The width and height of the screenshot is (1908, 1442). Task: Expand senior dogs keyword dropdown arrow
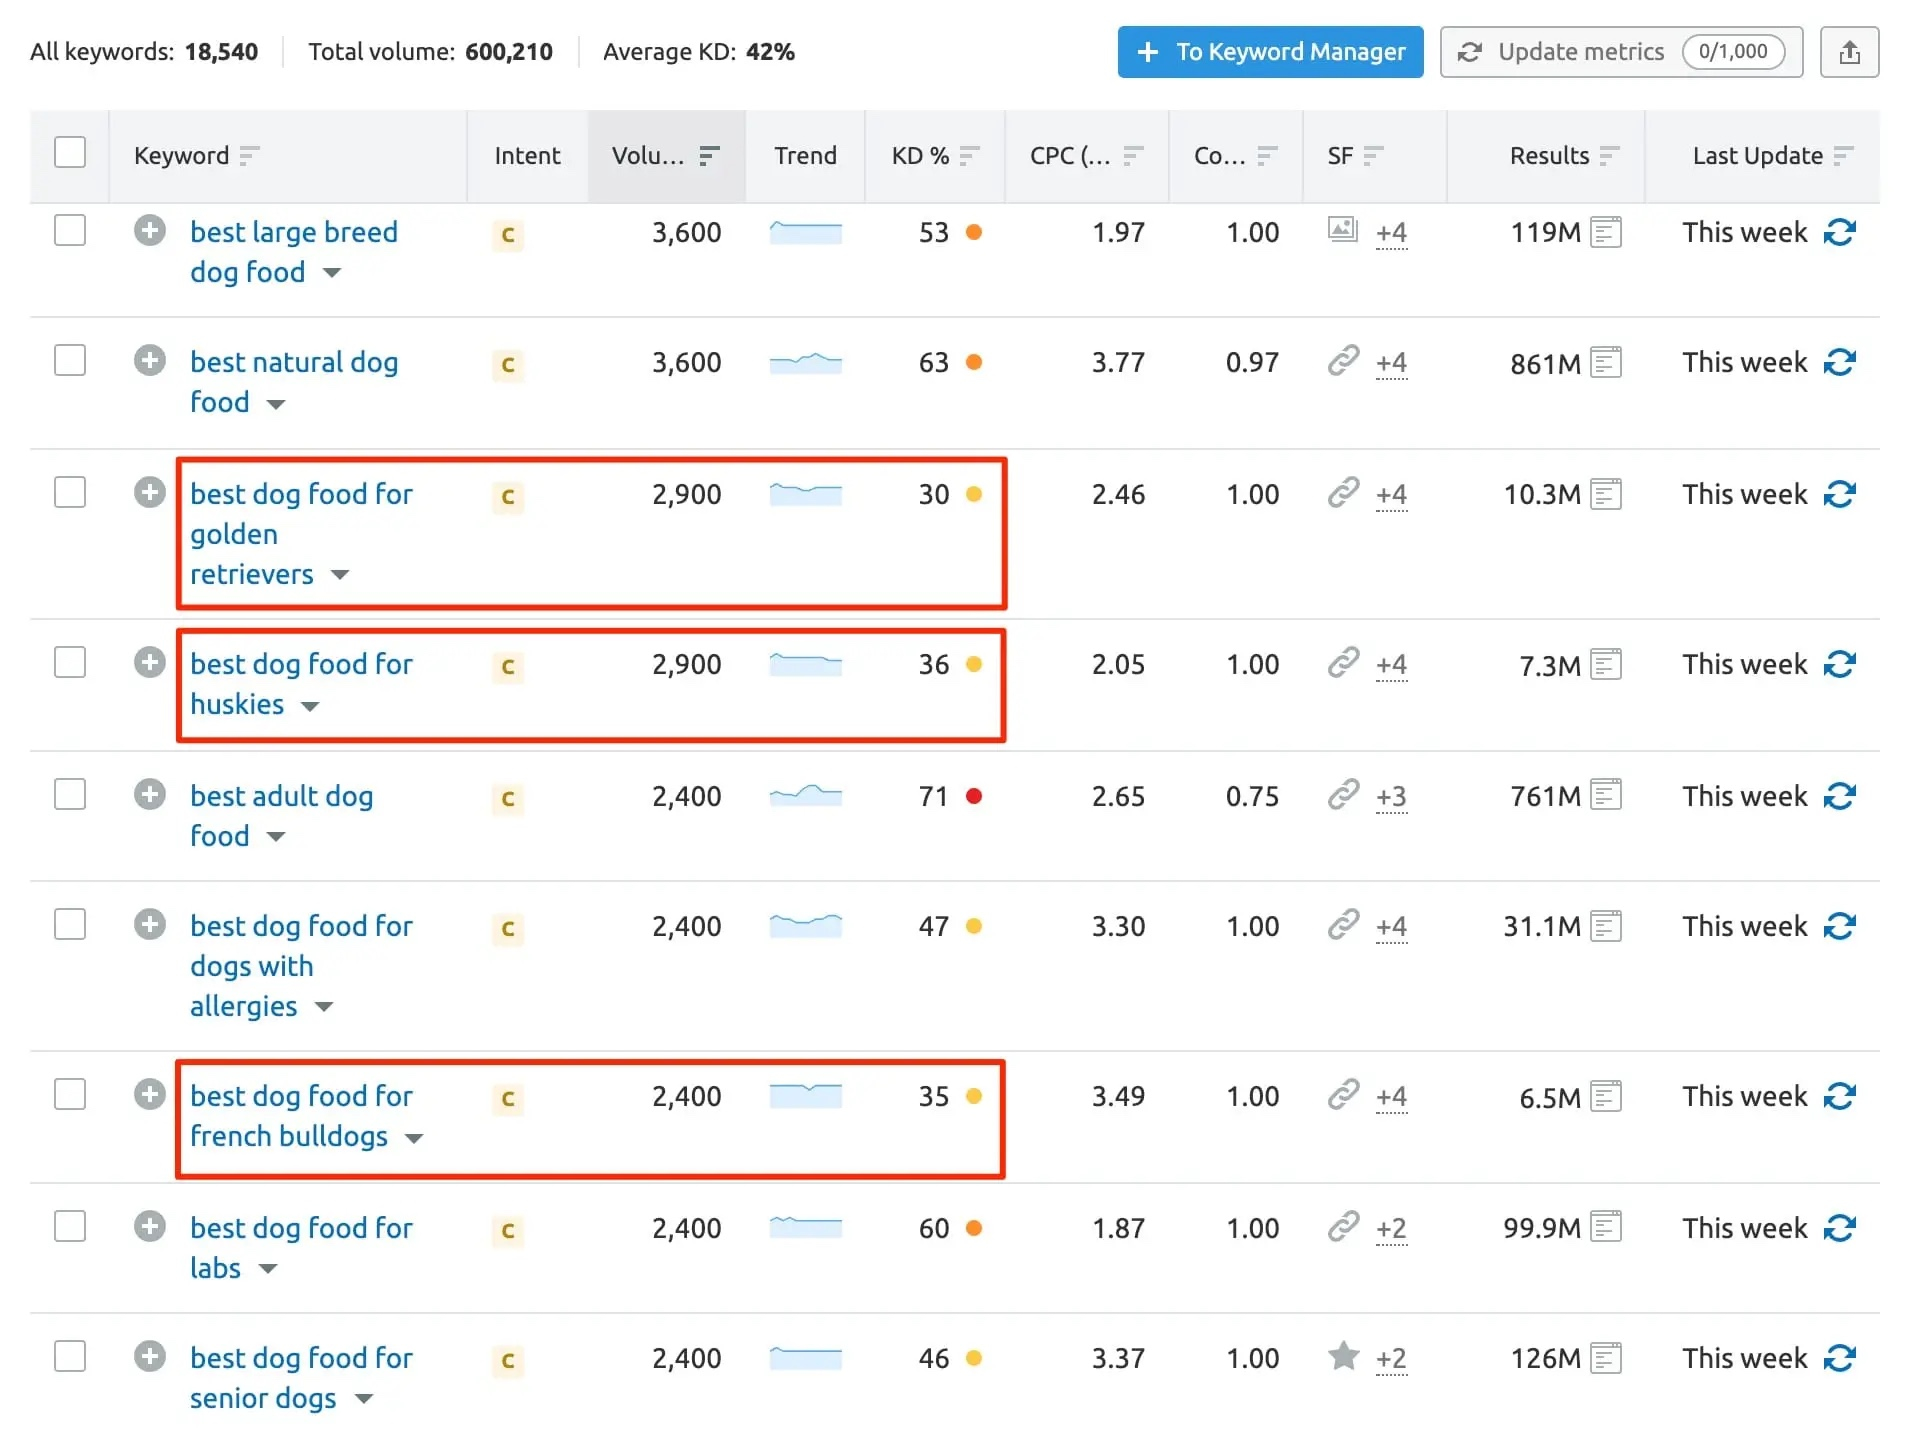tap(364, 1399)
